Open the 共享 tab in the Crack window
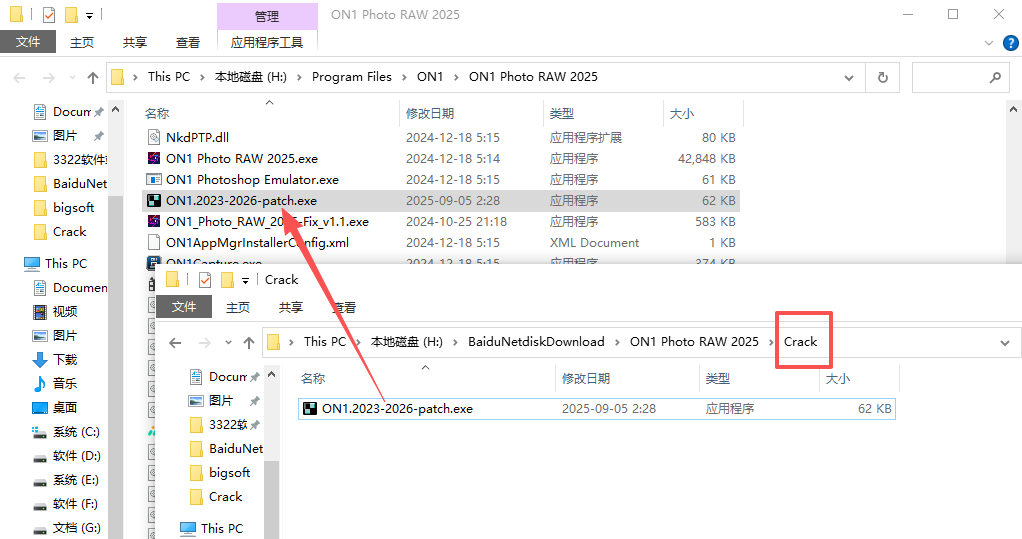This screenshot has height=539, width=1022. 291,307
